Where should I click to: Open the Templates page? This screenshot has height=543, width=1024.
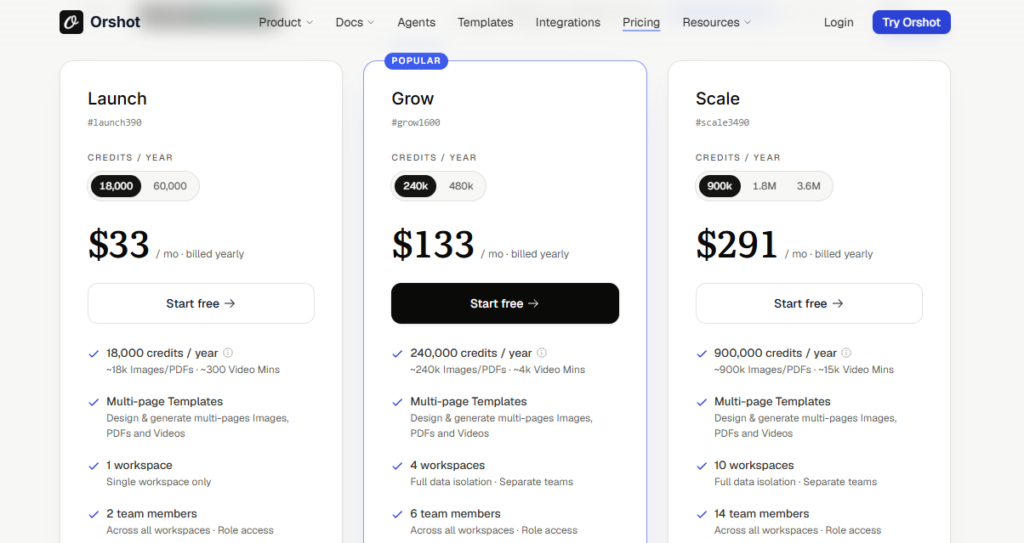[485, 22]
